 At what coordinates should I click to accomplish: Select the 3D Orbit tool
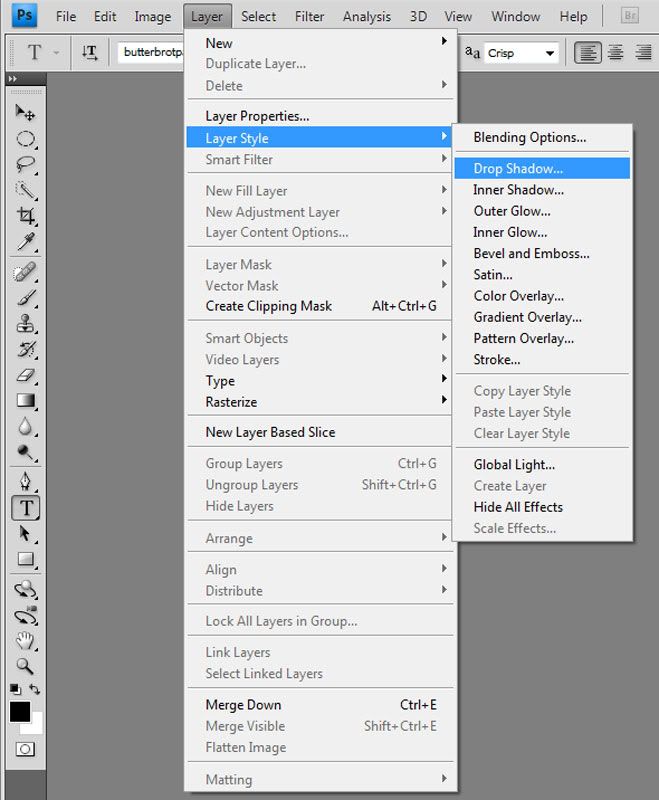pyautogui.click(x=25, y=616)
